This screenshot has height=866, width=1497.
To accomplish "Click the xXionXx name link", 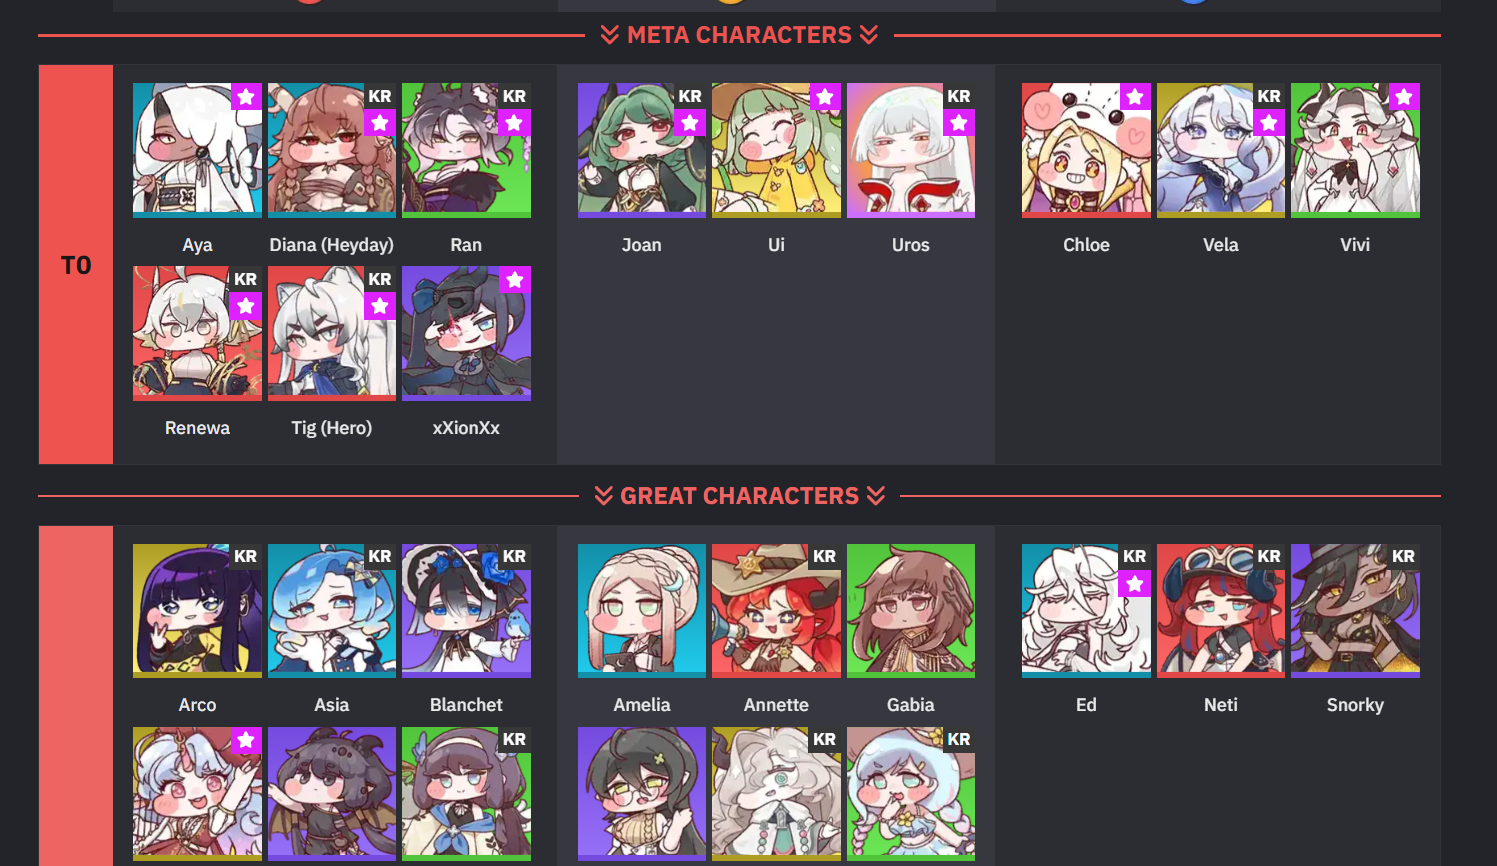I will 466,428.
